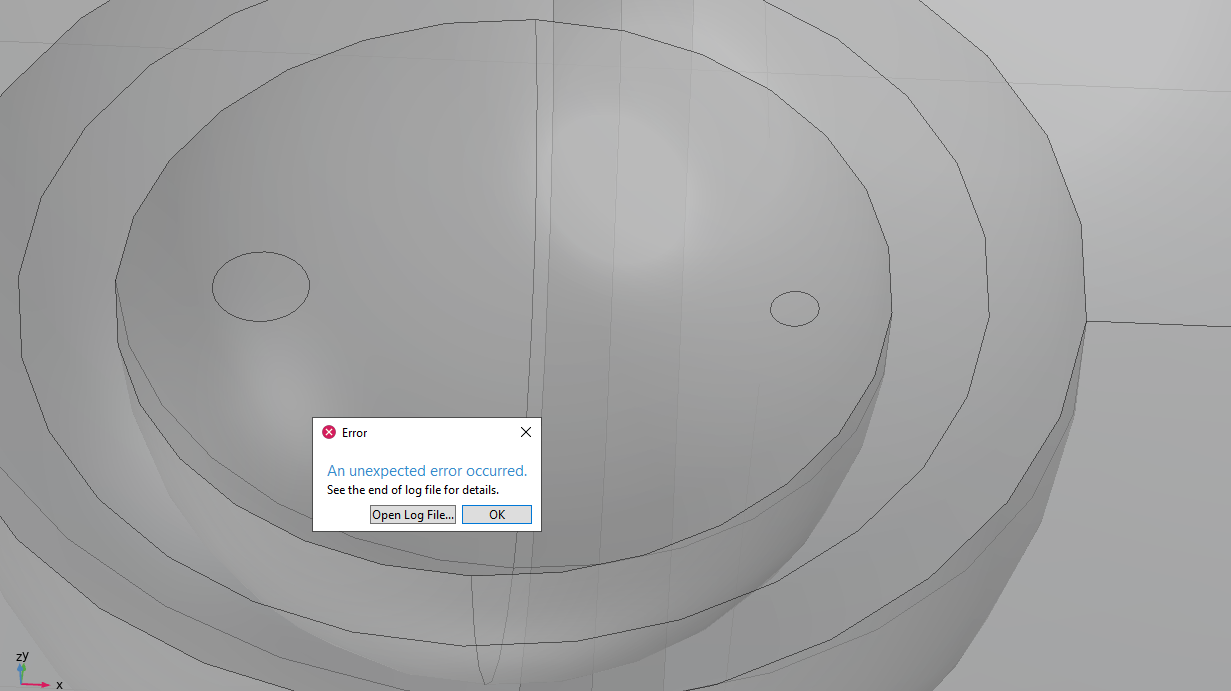Click the zy label on axis triad
The height and width of the screenshot is (691, 1231).
pos(22,656)
